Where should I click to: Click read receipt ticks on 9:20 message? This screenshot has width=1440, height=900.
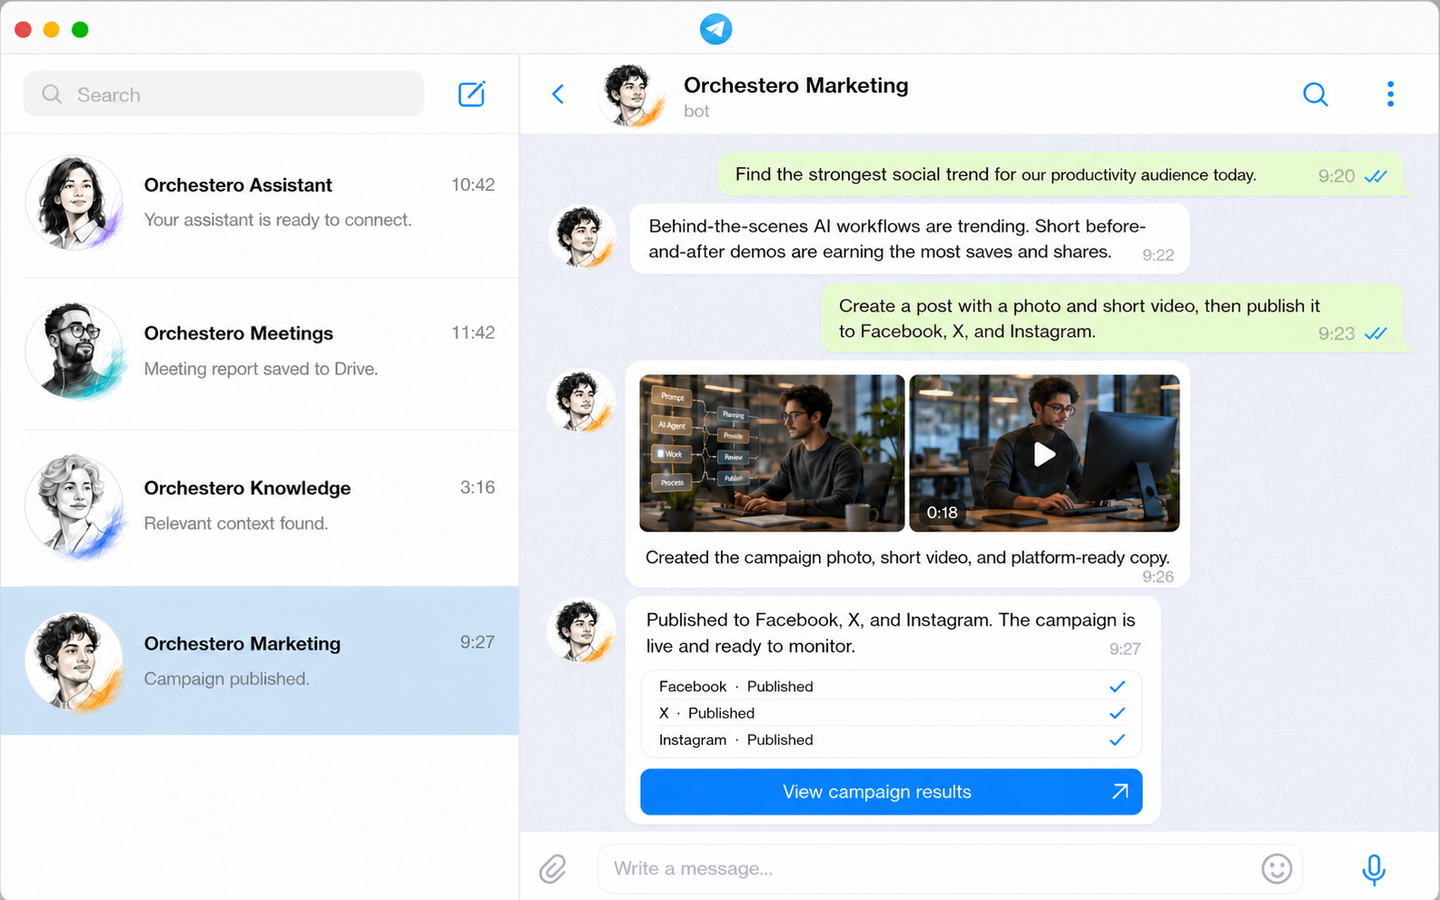coord(1376,176)
